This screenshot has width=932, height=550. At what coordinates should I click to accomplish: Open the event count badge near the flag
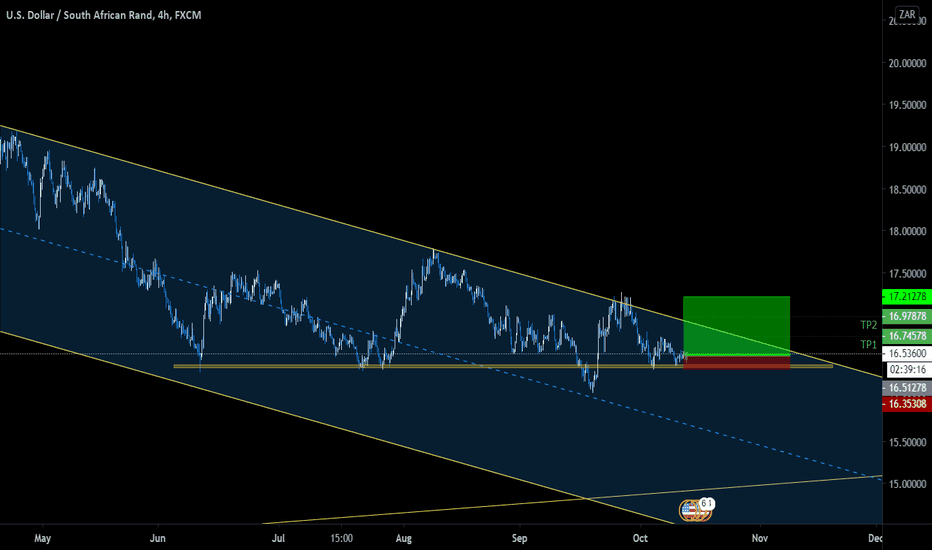click(706, 504)
